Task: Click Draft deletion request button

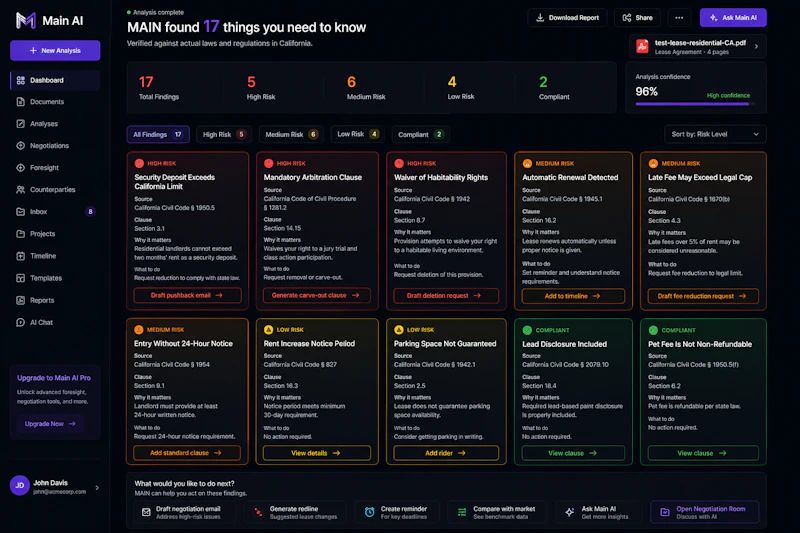Action: coord(446,296)
